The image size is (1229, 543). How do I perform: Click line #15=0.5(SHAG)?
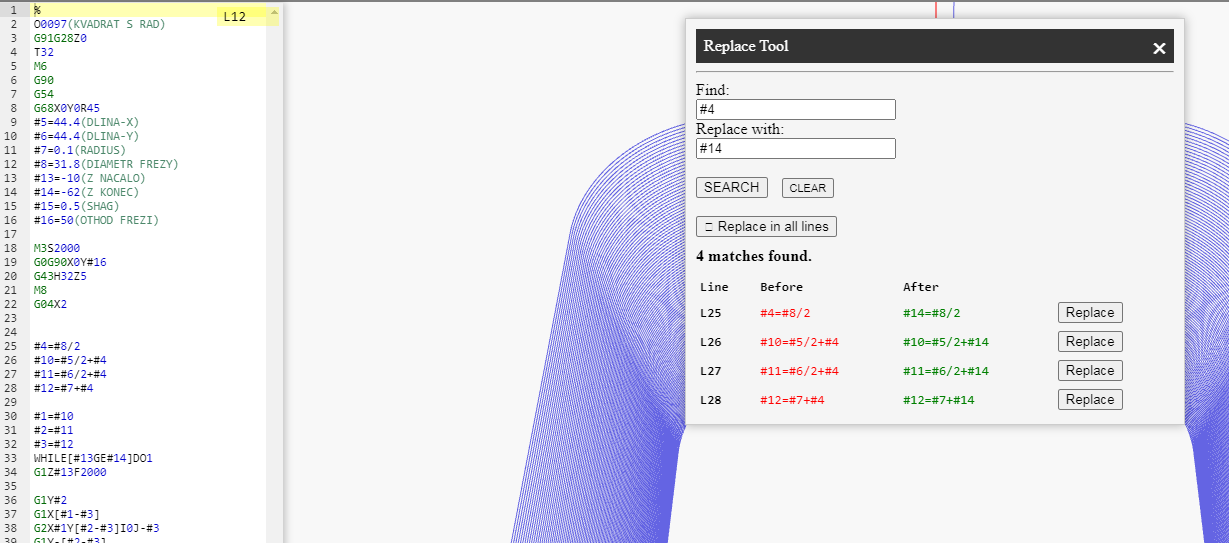click(x=76, y=206)
